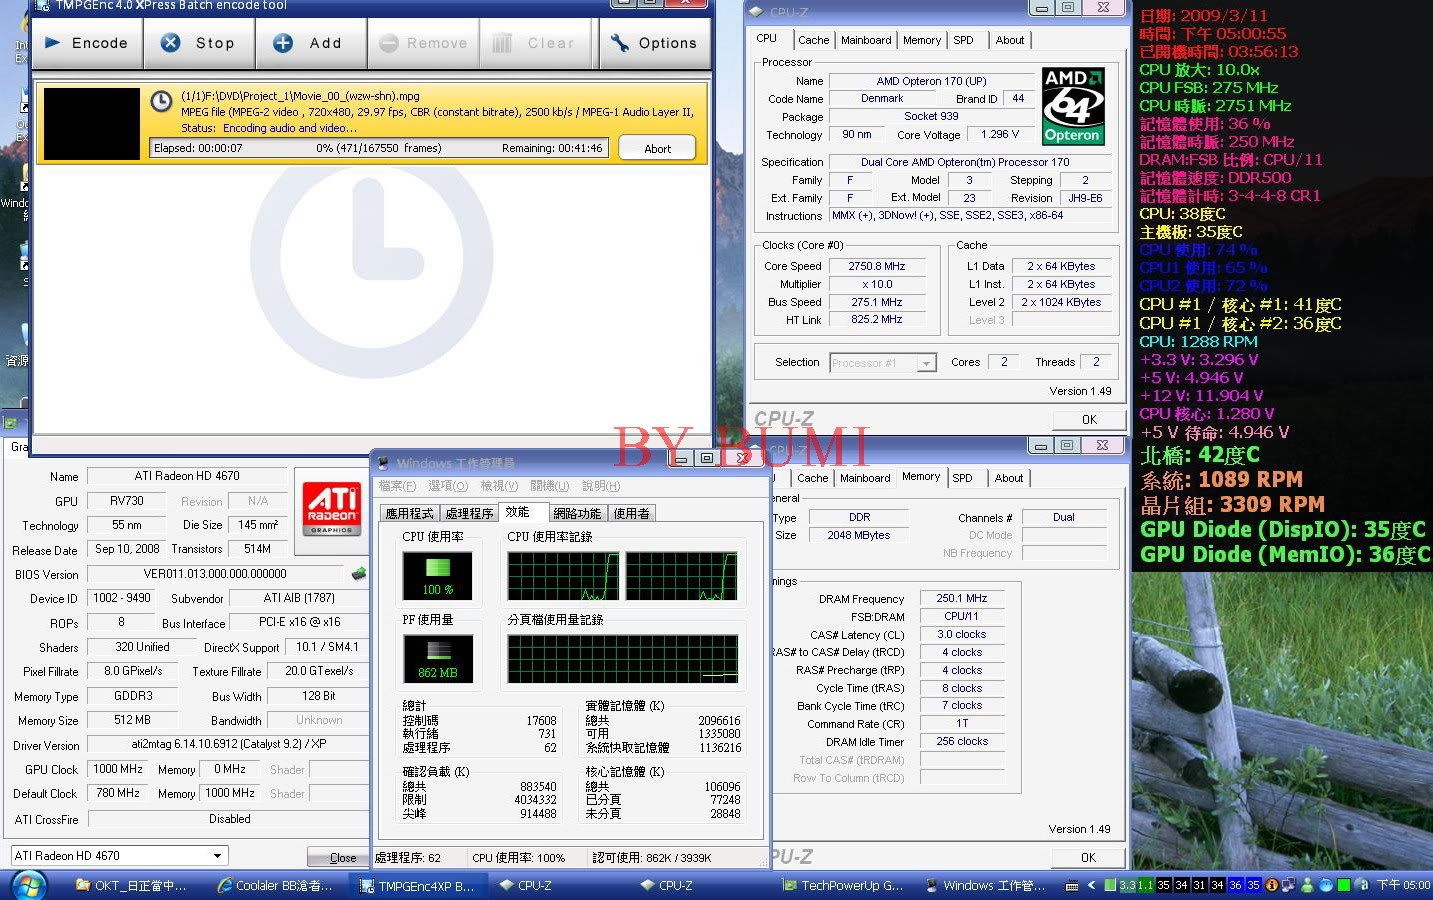Click the BIOS Version field in GPU-Z
1433x900 pixels.
(x=215, y=574)
